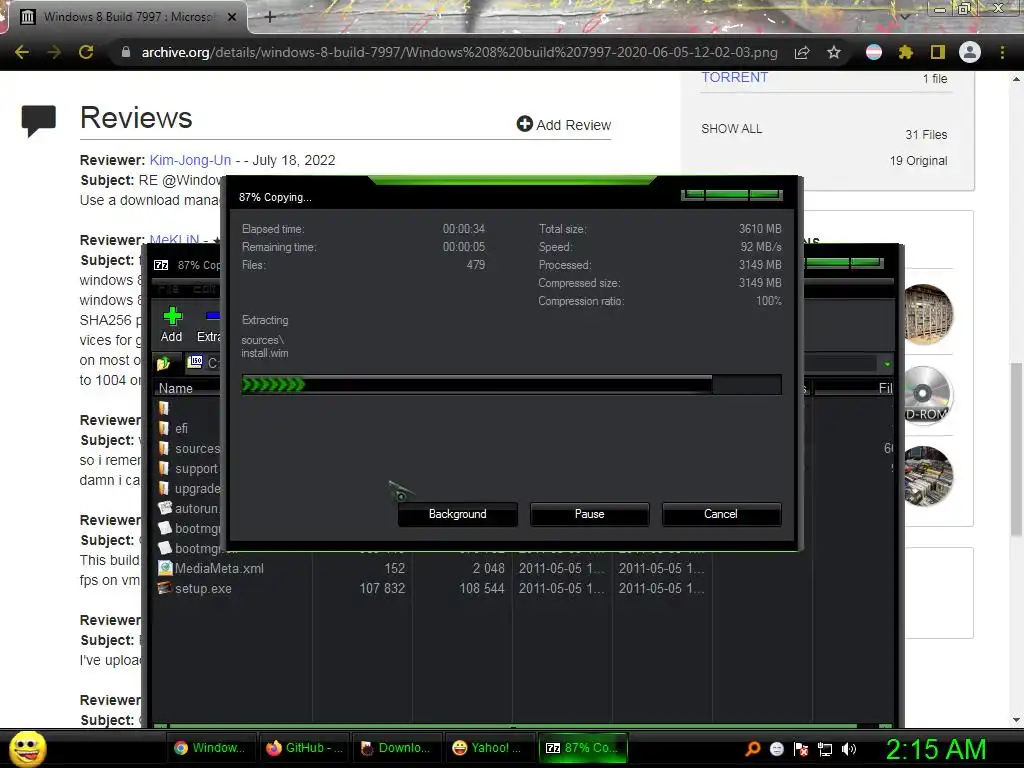Viewport: 1024px width, 768px height.
Task: Click the CD-ROM thumbnail on archive page
Action: click(x=927, y=395)
